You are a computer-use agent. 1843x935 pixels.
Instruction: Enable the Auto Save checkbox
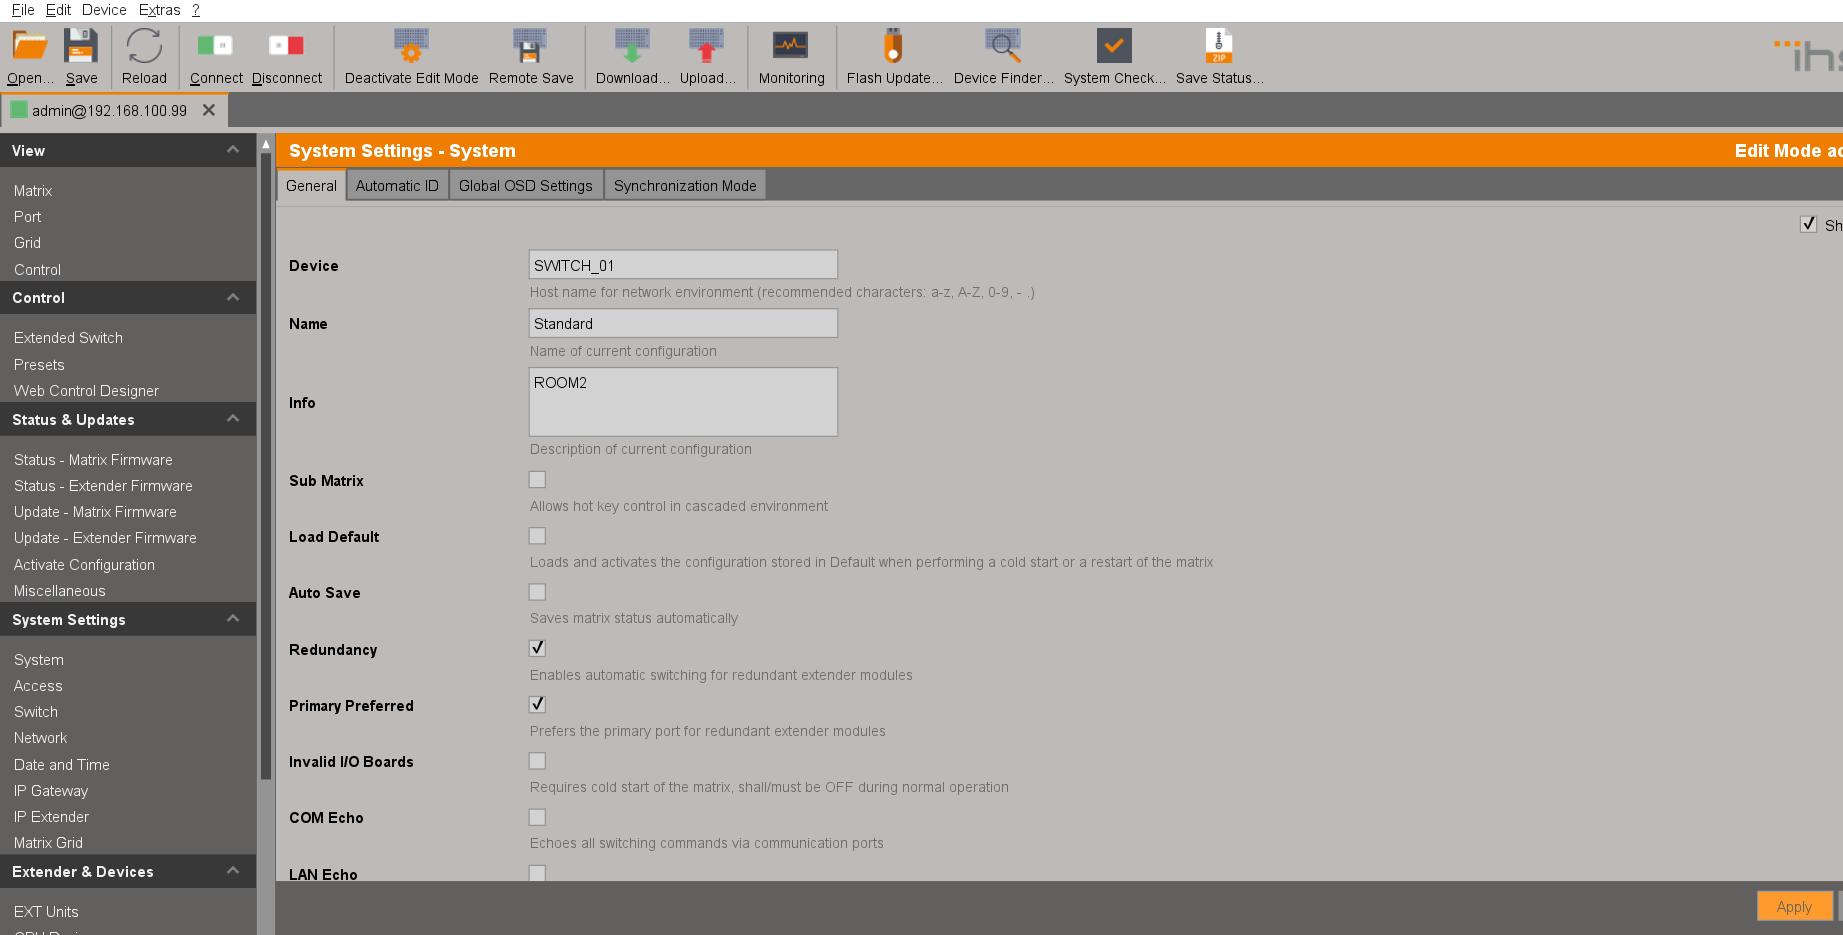[537, 592]
